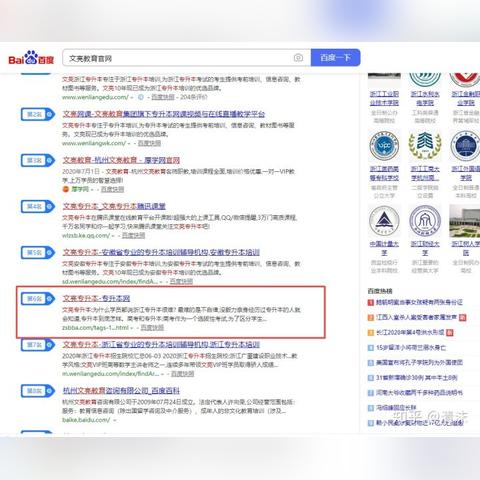Click the blue UPC university logo
Viewport: 480px width, 480px height.
tap(384, 146)
